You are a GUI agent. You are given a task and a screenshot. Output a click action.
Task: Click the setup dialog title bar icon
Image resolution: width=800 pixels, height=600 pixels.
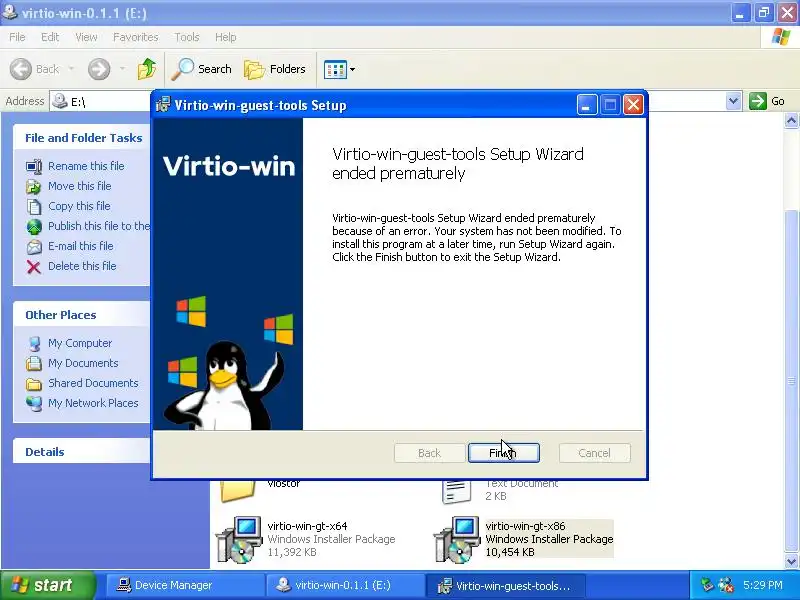[x=163, y=105]
